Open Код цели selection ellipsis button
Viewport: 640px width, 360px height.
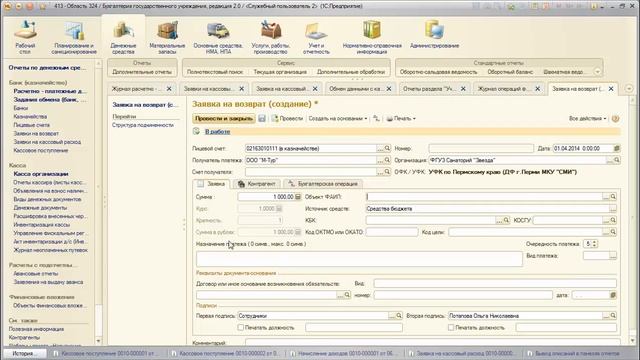click(x=606, y=232)
